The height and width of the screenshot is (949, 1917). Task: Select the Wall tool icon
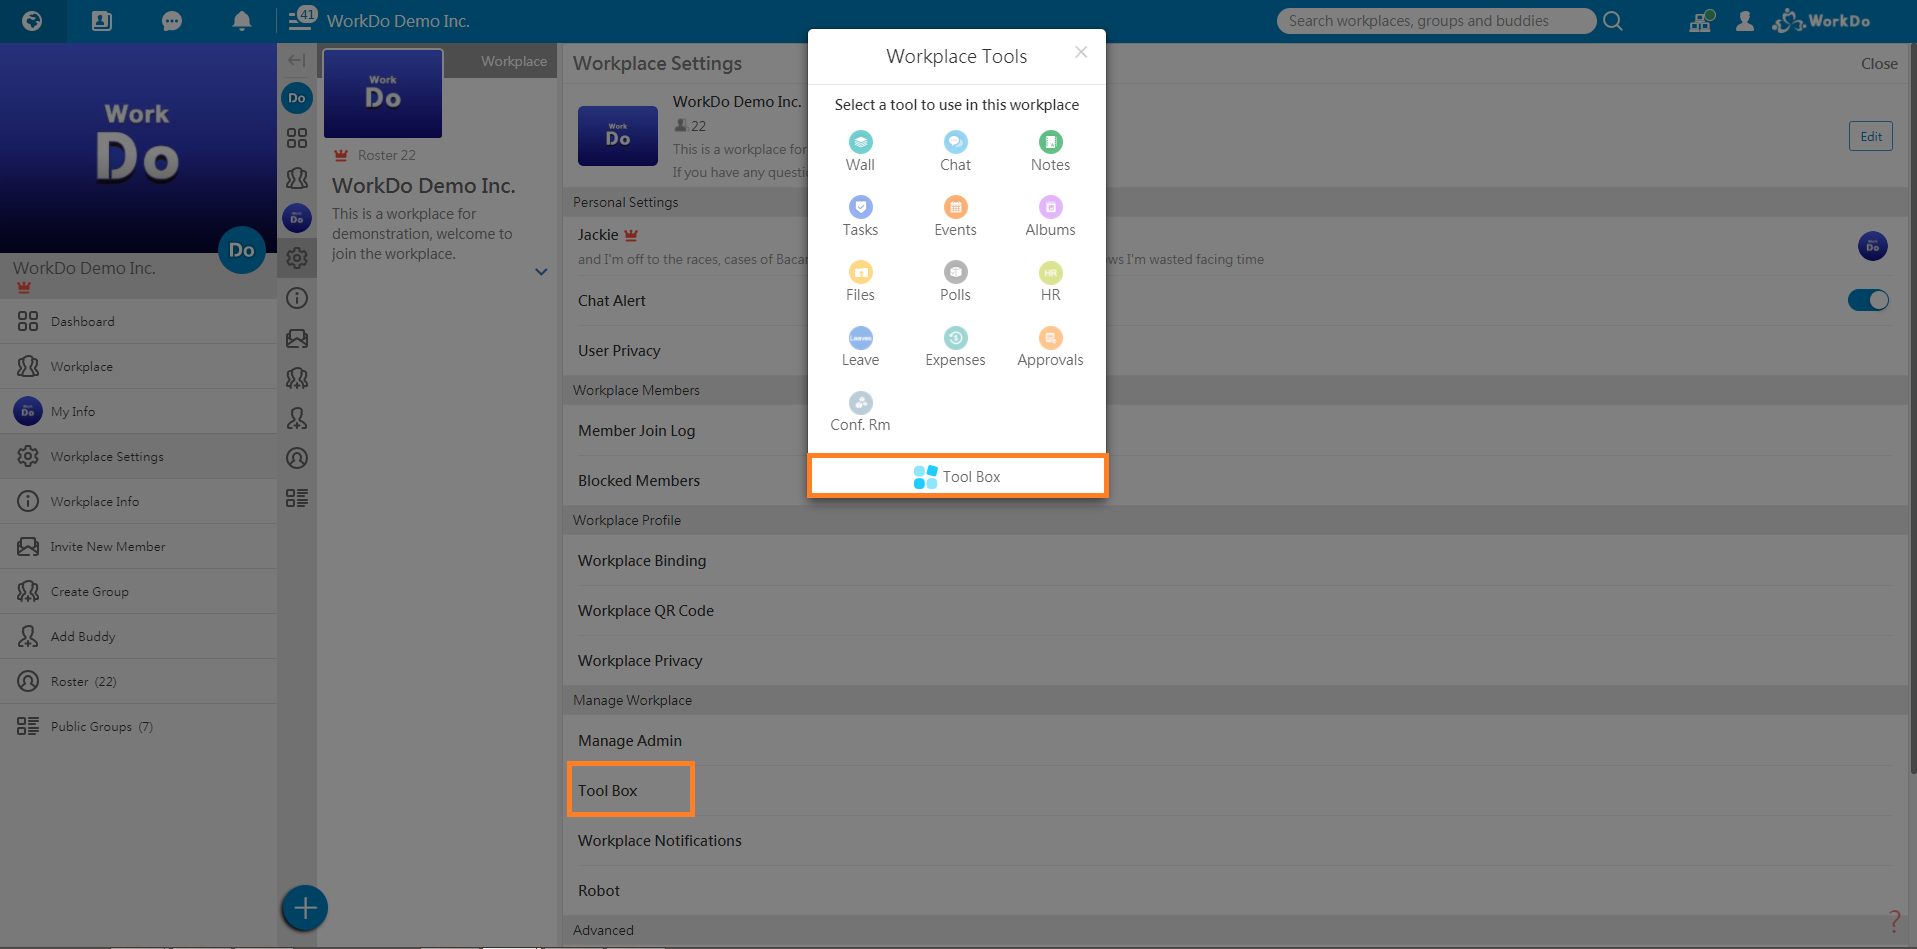click(860, 143)
